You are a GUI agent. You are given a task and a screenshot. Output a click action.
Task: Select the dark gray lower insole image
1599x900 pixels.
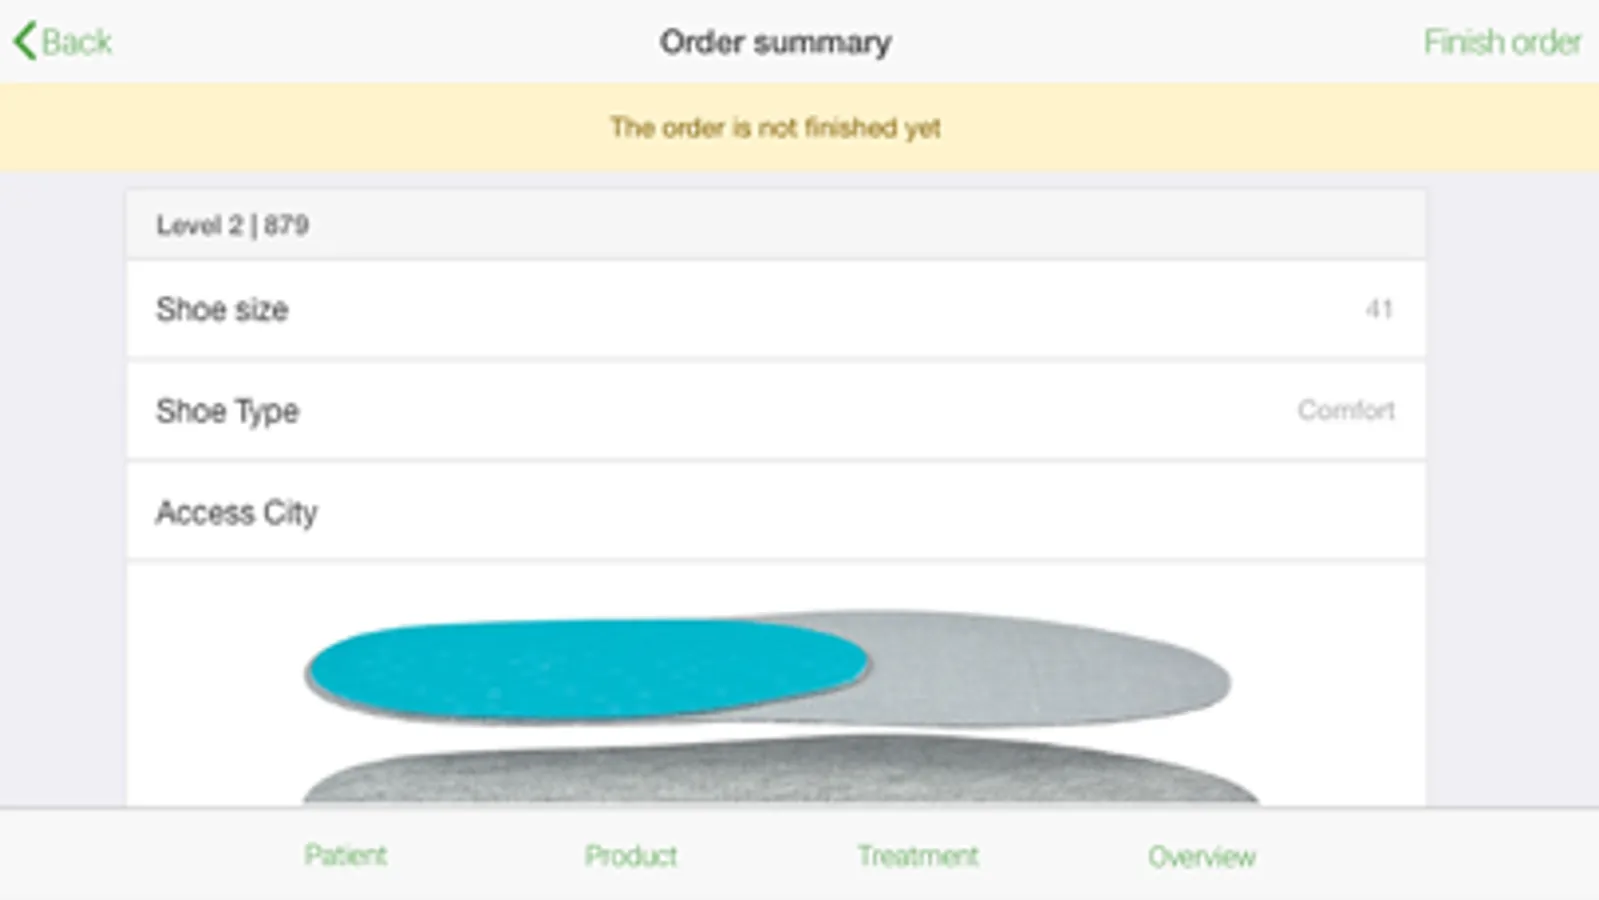pos(780,770)
